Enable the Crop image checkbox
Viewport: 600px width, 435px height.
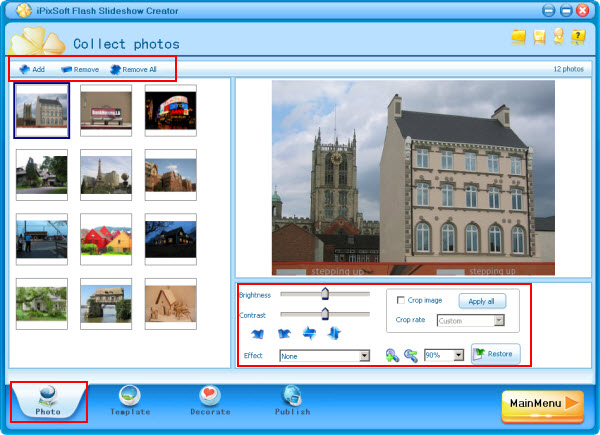point(401,300)
